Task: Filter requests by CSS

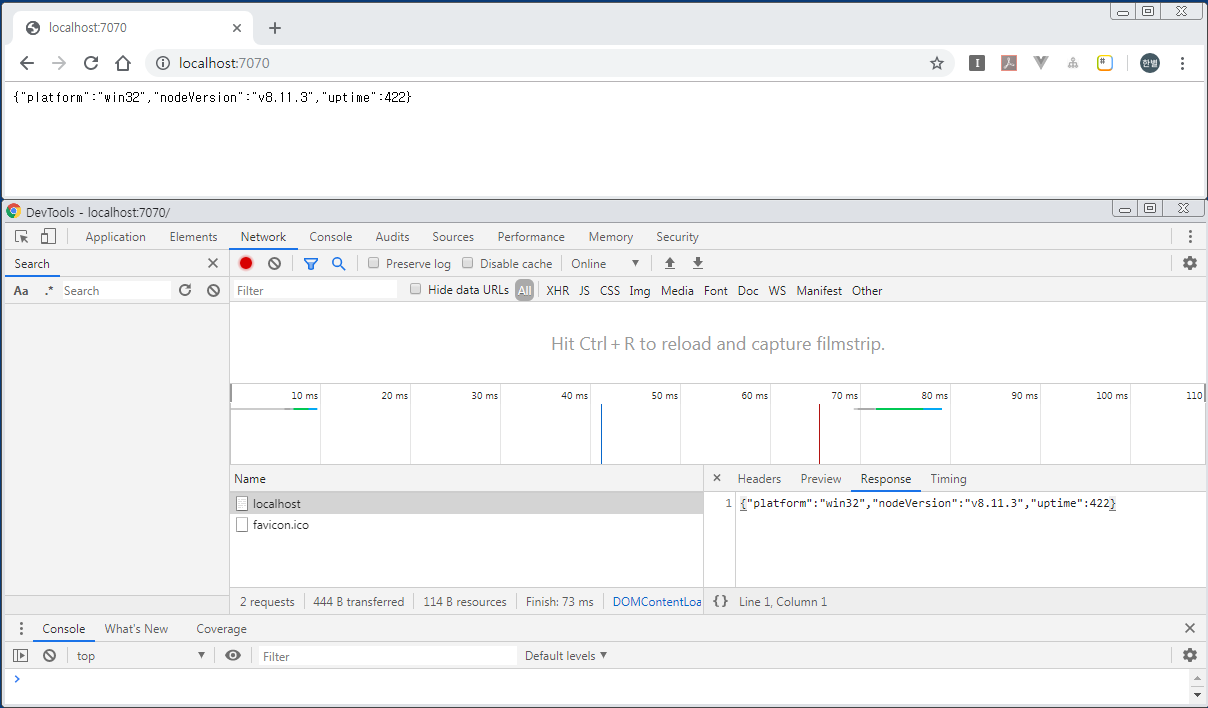Action: click(x=610, y=291)
